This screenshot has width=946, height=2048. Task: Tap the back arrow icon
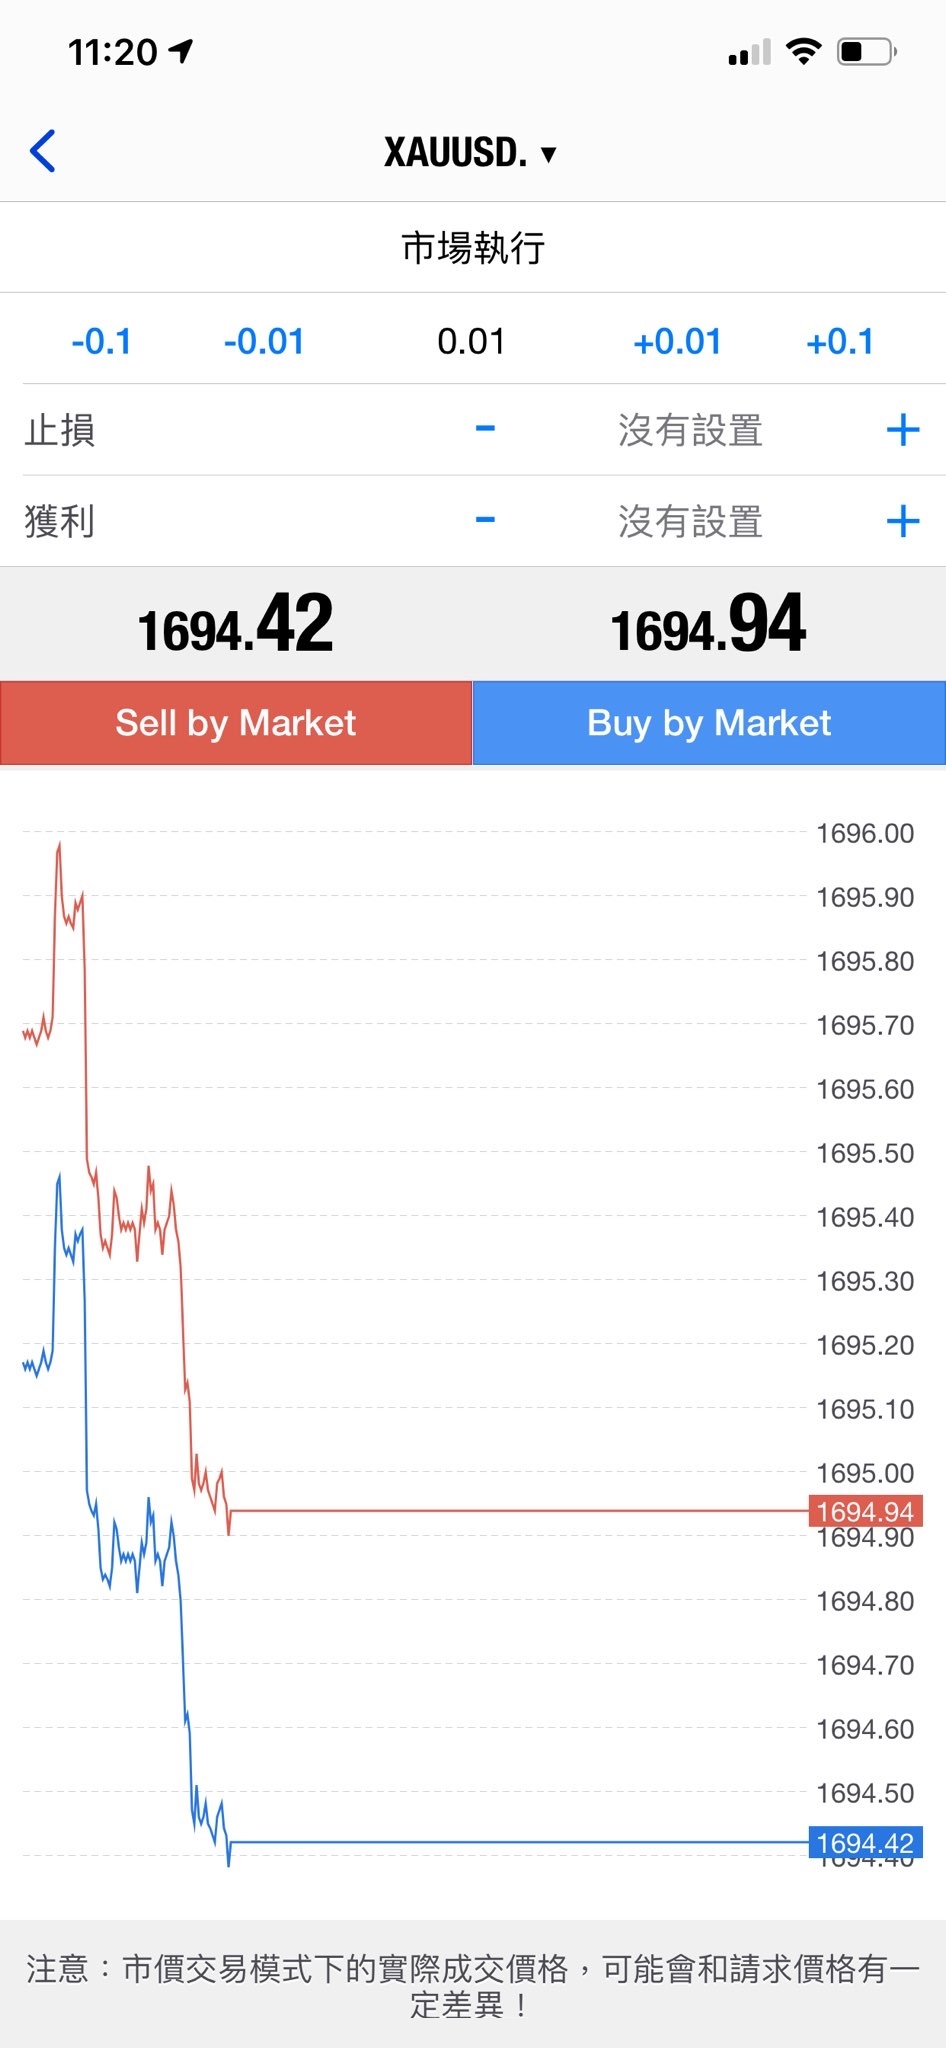(43, 152)
